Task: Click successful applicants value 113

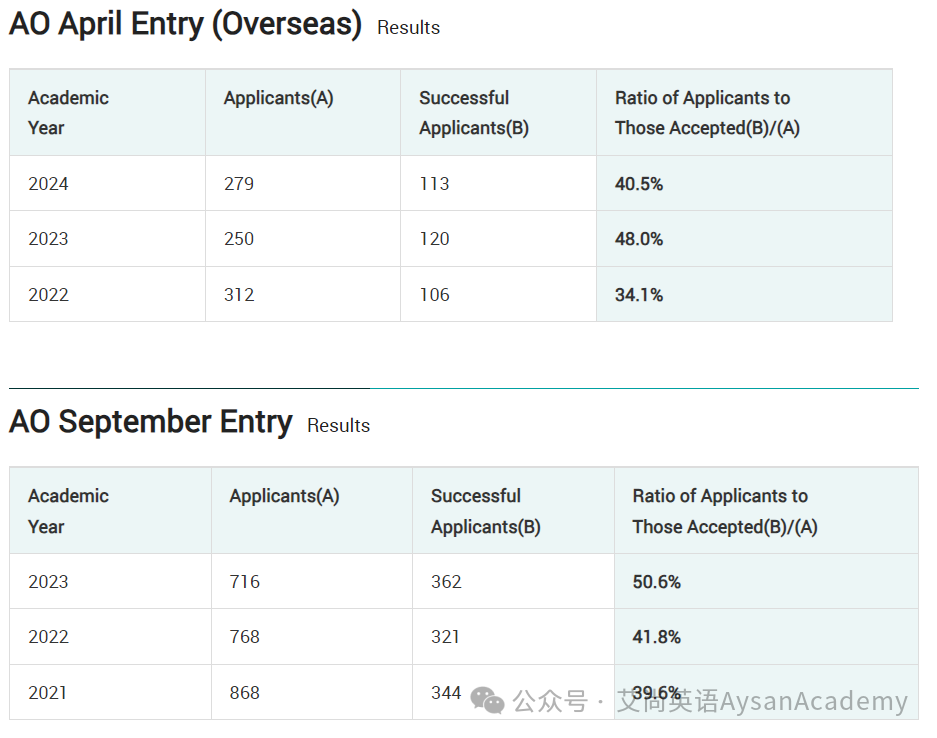Action: tap(434, 183)
